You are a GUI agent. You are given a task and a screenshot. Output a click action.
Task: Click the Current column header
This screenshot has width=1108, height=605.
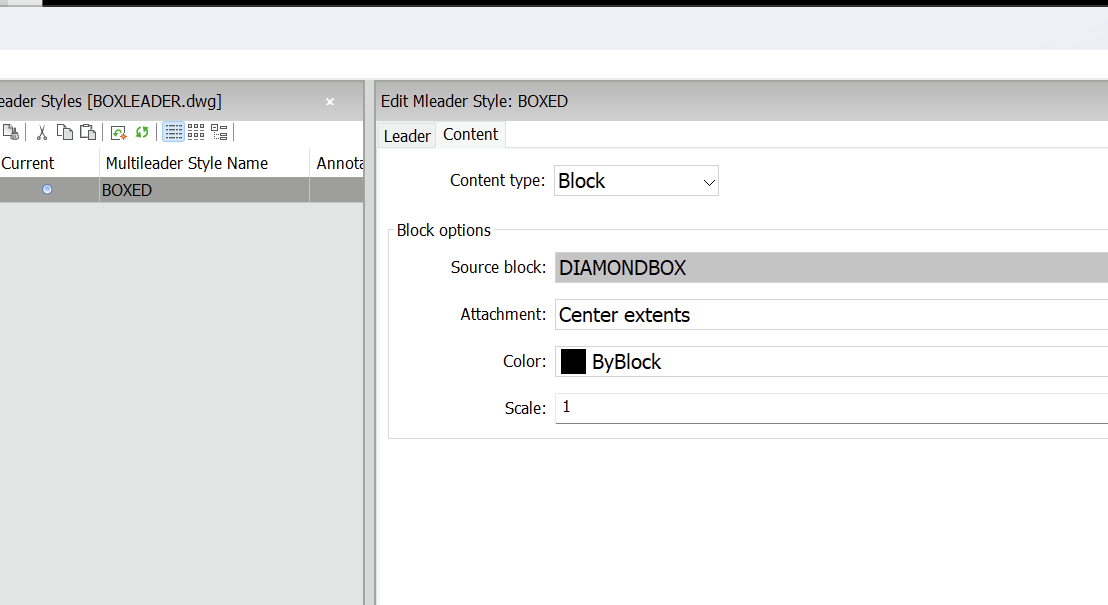28,163
